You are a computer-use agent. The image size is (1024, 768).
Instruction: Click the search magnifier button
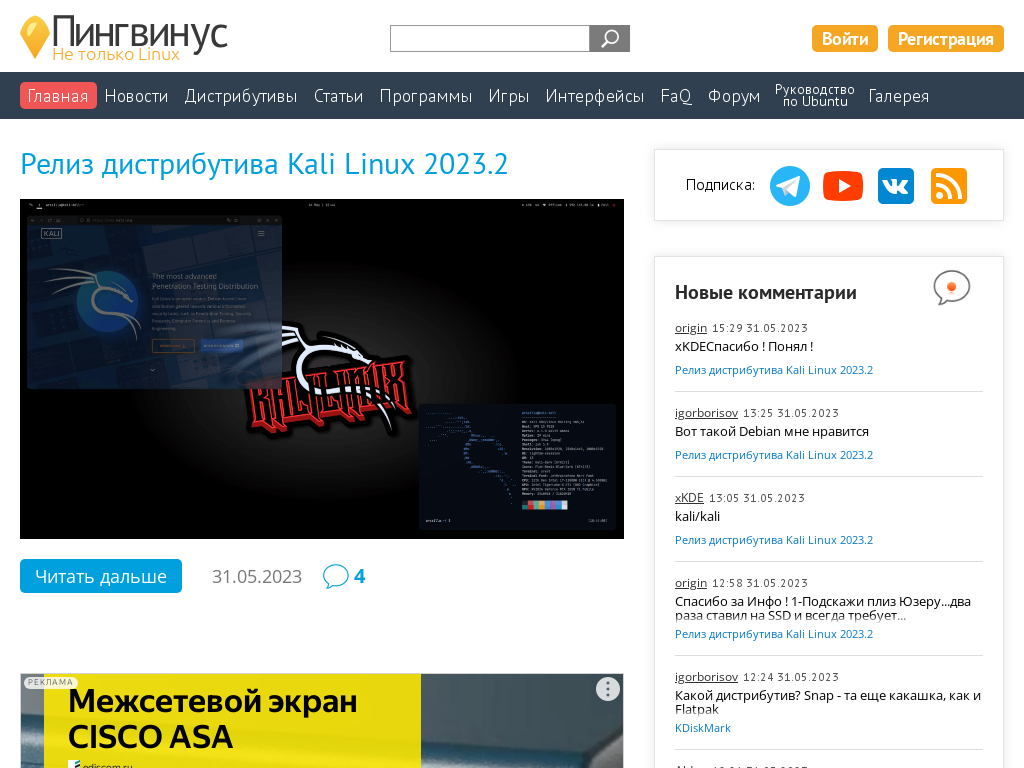[609, 39]
